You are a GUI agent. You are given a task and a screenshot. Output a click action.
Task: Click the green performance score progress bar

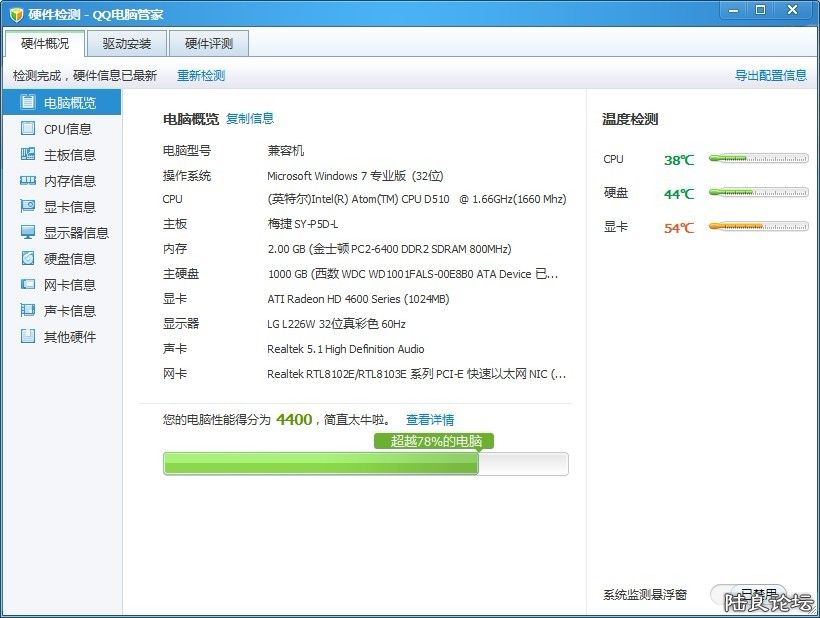[320, 464]
